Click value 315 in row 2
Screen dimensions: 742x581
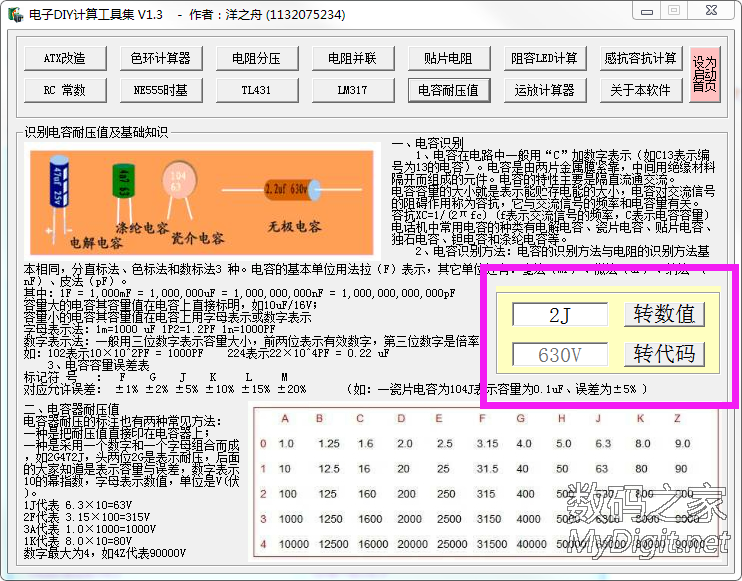[x=486, y=494]
